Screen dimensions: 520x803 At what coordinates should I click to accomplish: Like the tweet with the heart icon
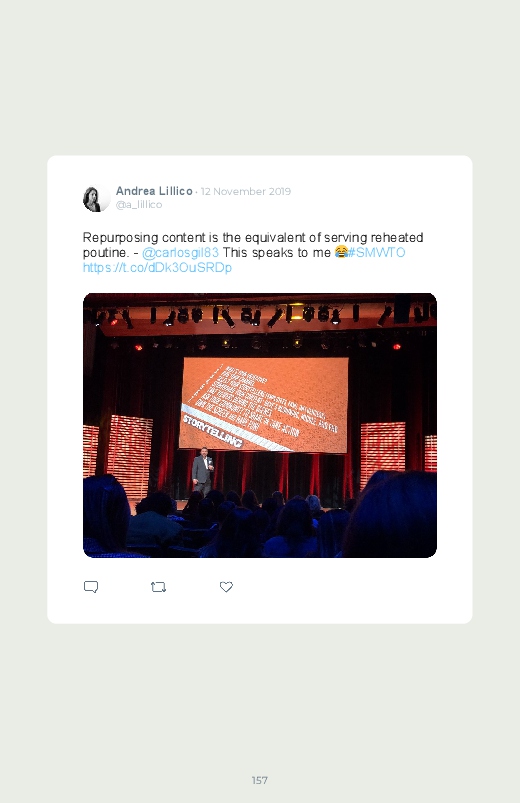226,587
